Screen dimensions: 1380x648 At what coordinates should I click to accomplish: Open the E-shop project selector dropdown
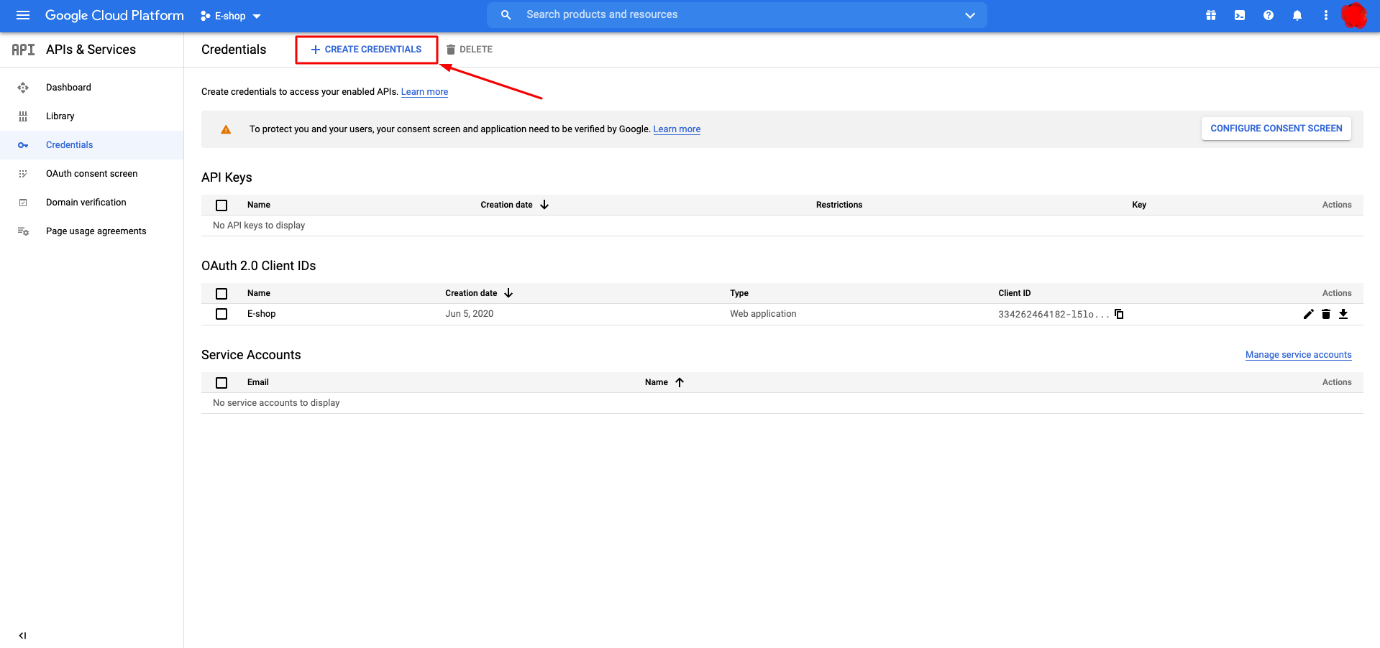coord(231,16)
